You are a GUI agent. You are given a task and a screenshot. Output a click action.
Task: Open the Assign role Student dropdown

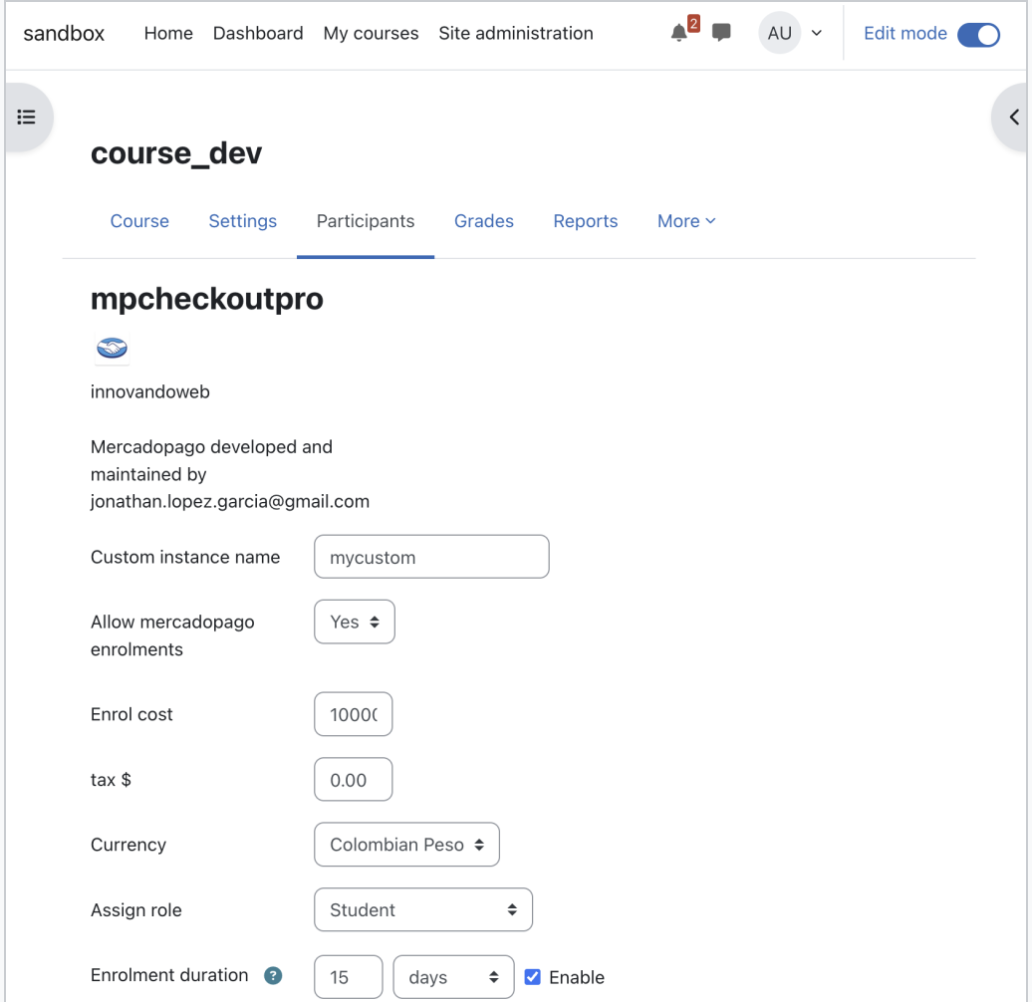tap(423, 909)
